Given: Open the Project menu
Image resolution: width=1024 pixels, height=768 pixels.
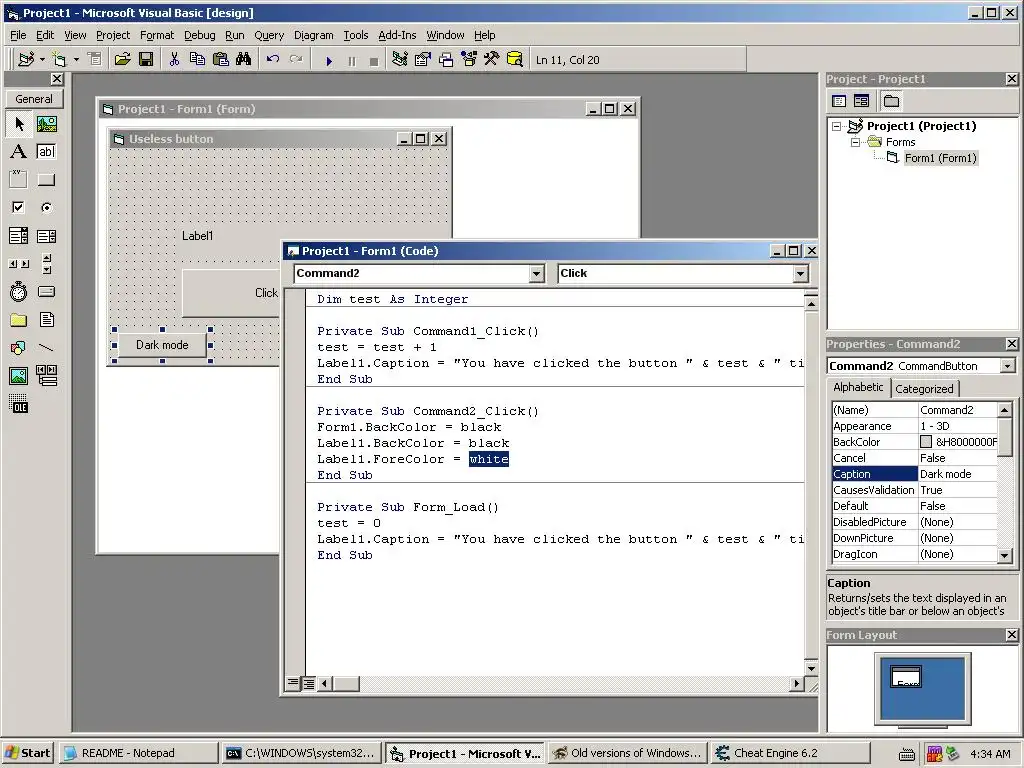Looking at the screenshot, I should click(113, 35).
